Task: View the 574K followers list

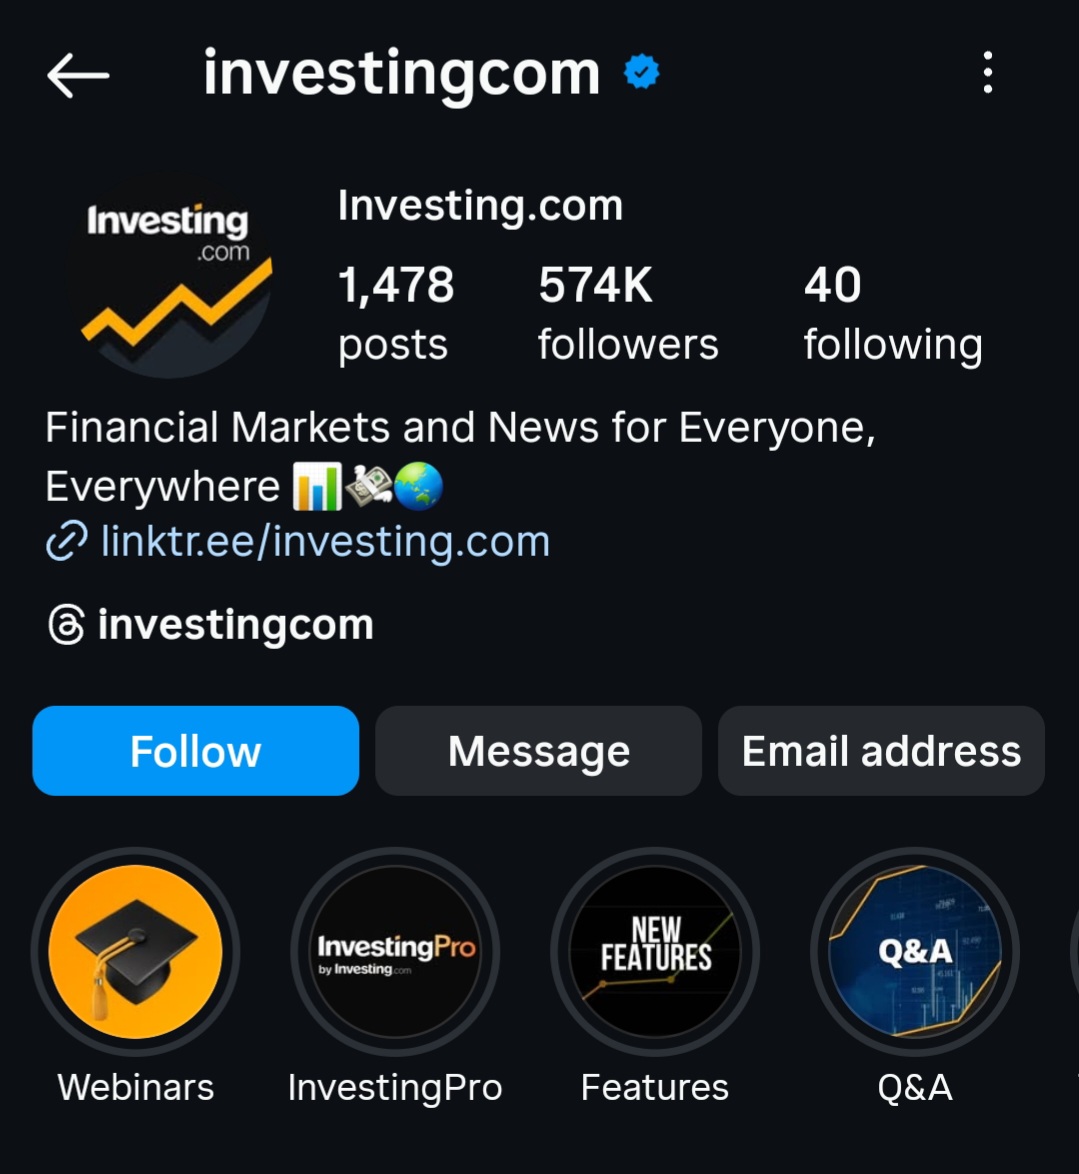Action: (x=627, y=314)
